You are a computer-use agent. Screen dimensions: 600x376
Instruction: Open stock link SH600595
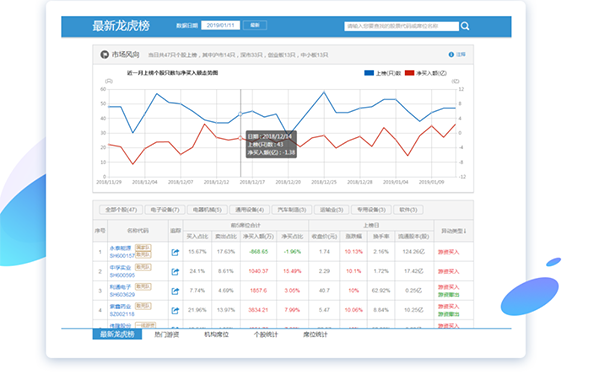click(122, 275)
